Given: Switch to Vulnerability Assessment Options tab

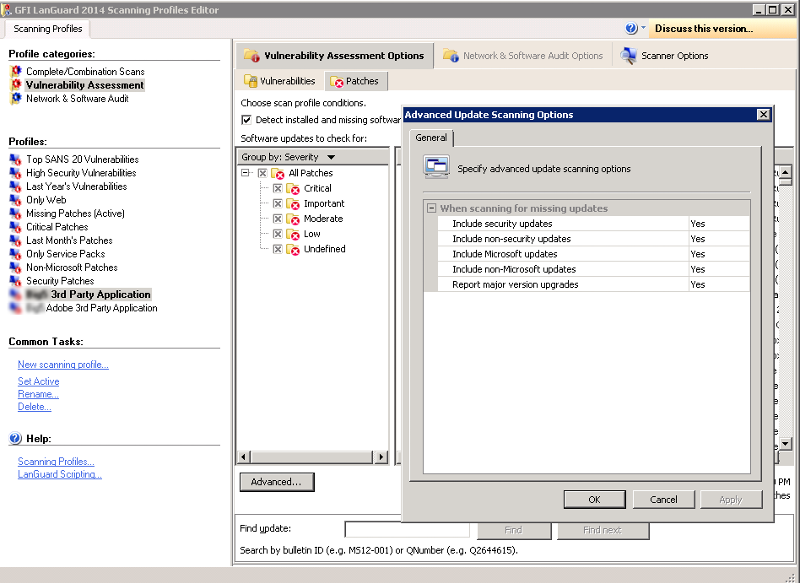Looking at the screenshot, I should pos(335,56).
